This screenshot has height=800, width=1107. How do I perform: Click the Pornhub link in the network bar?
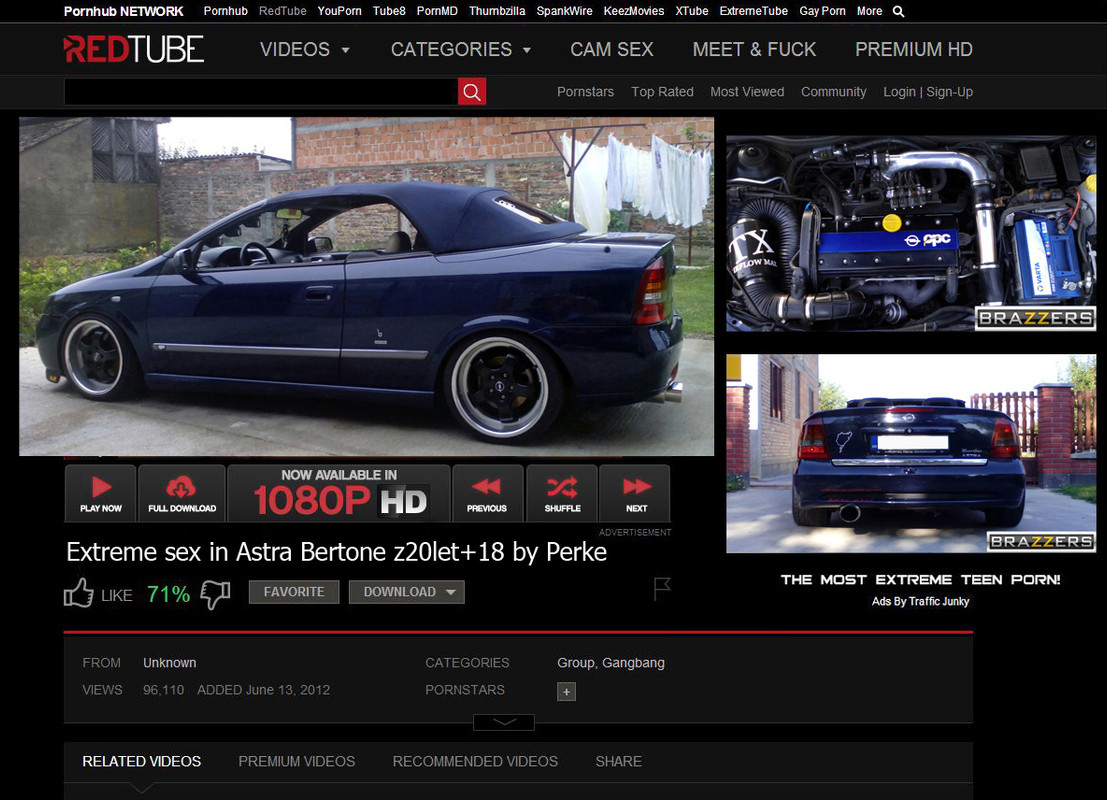225,11
